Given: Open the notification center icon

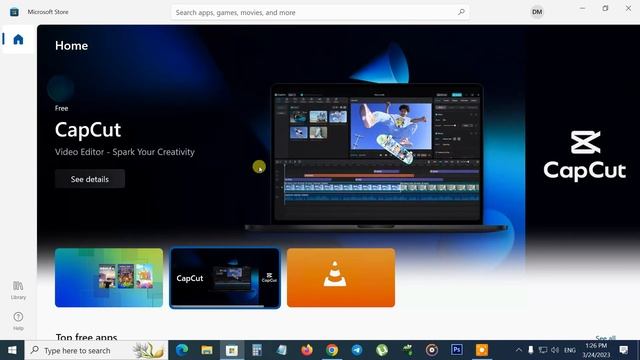Looking at the screenshot, I should (x=624, y=350).
